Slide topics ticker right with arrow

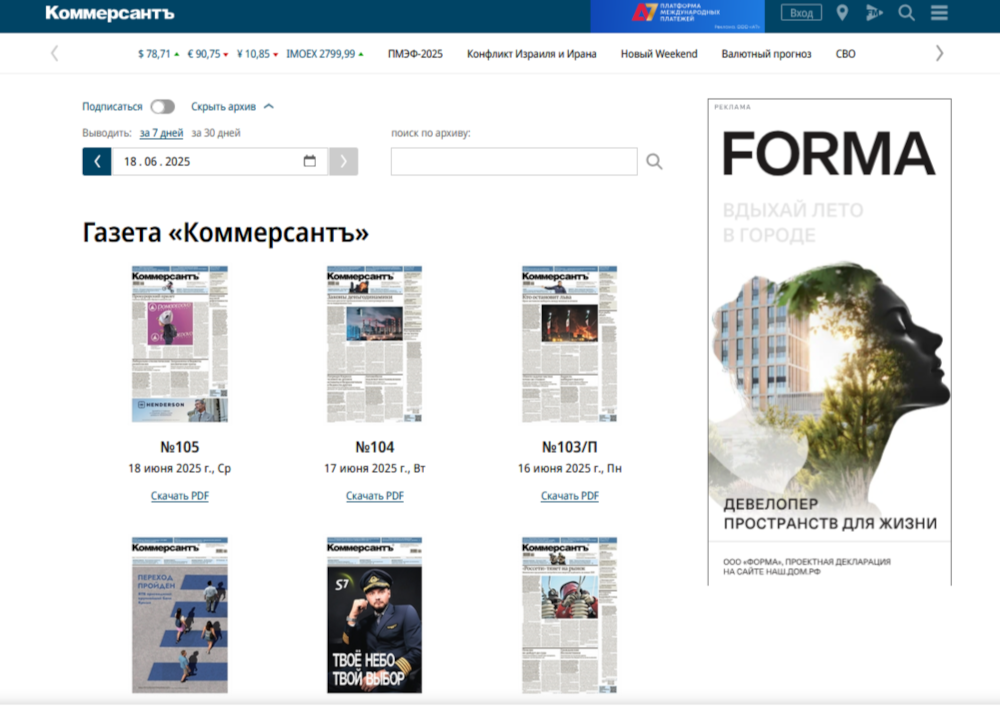coord(939,54)
